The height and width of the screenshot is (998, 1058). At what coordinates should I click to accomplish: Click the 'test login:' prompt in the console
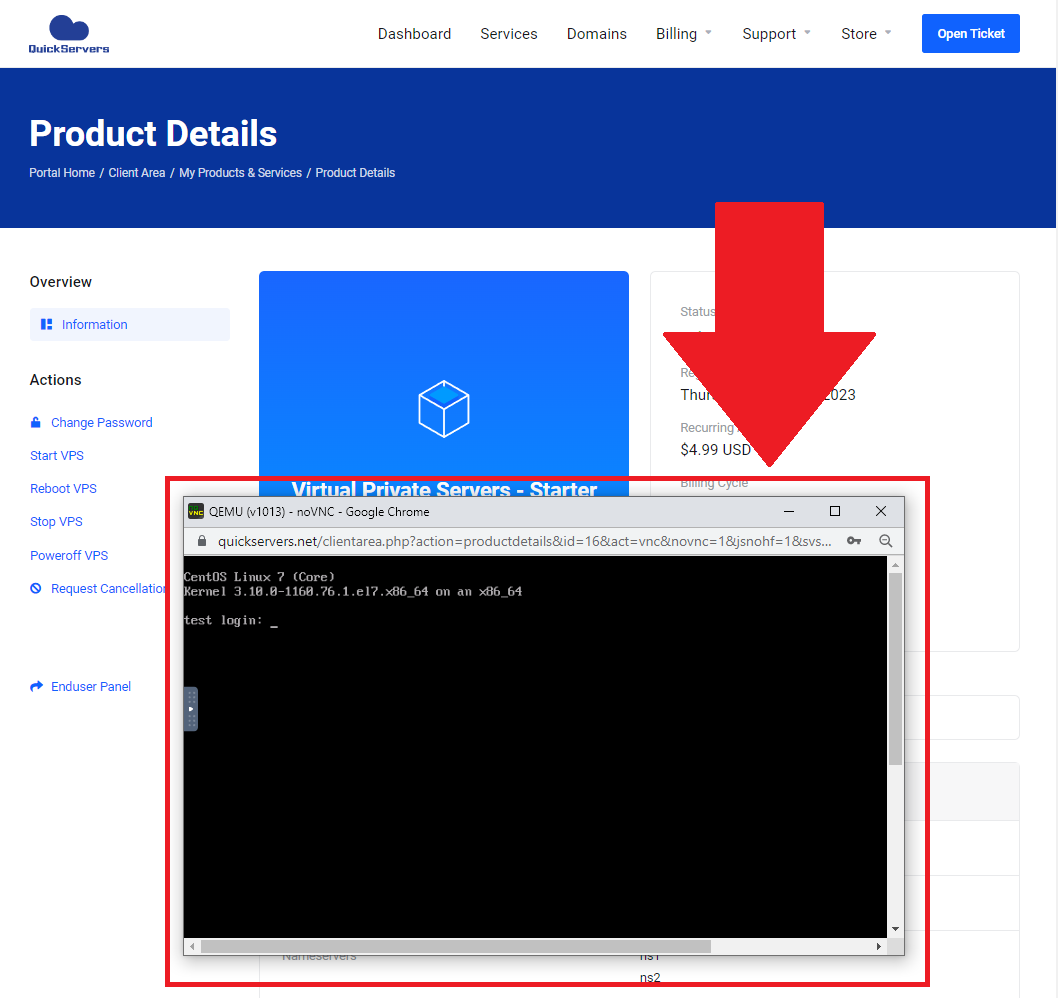pos(223,620)
